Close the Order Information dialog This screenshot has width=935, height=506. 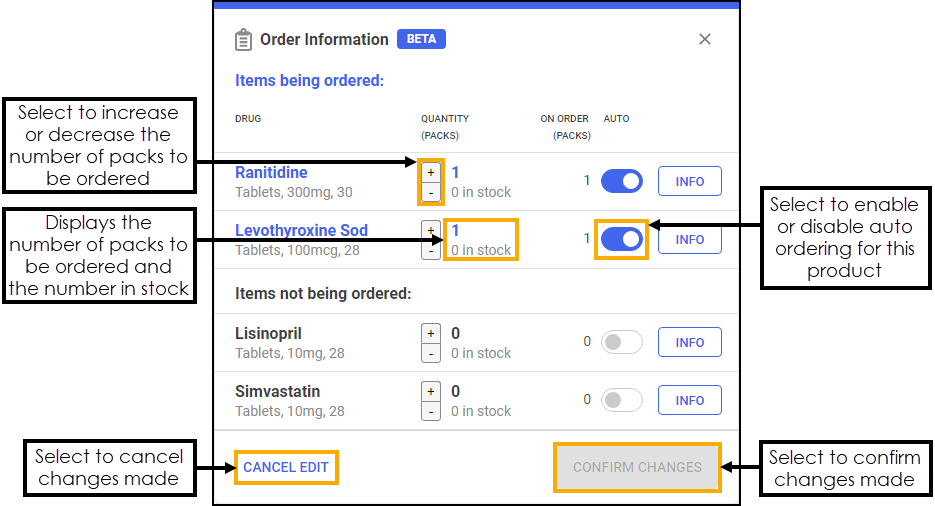[705, 39]
